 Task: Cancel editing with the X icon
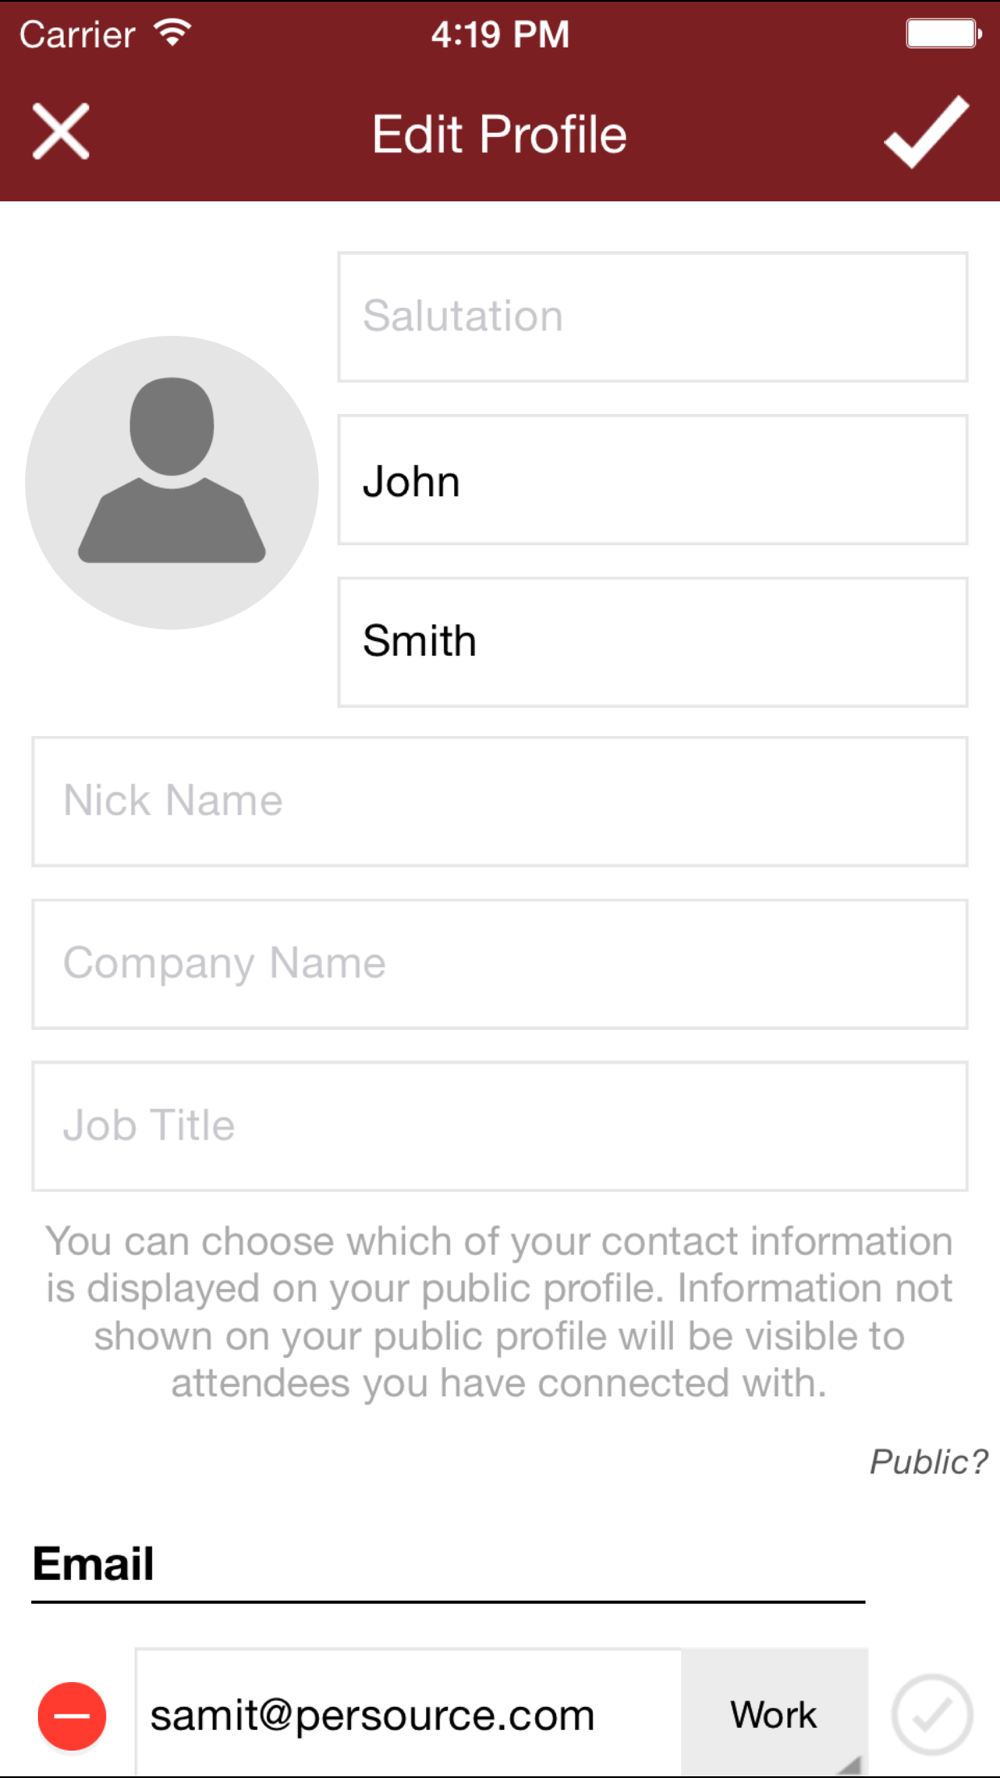tap(61, 131)
